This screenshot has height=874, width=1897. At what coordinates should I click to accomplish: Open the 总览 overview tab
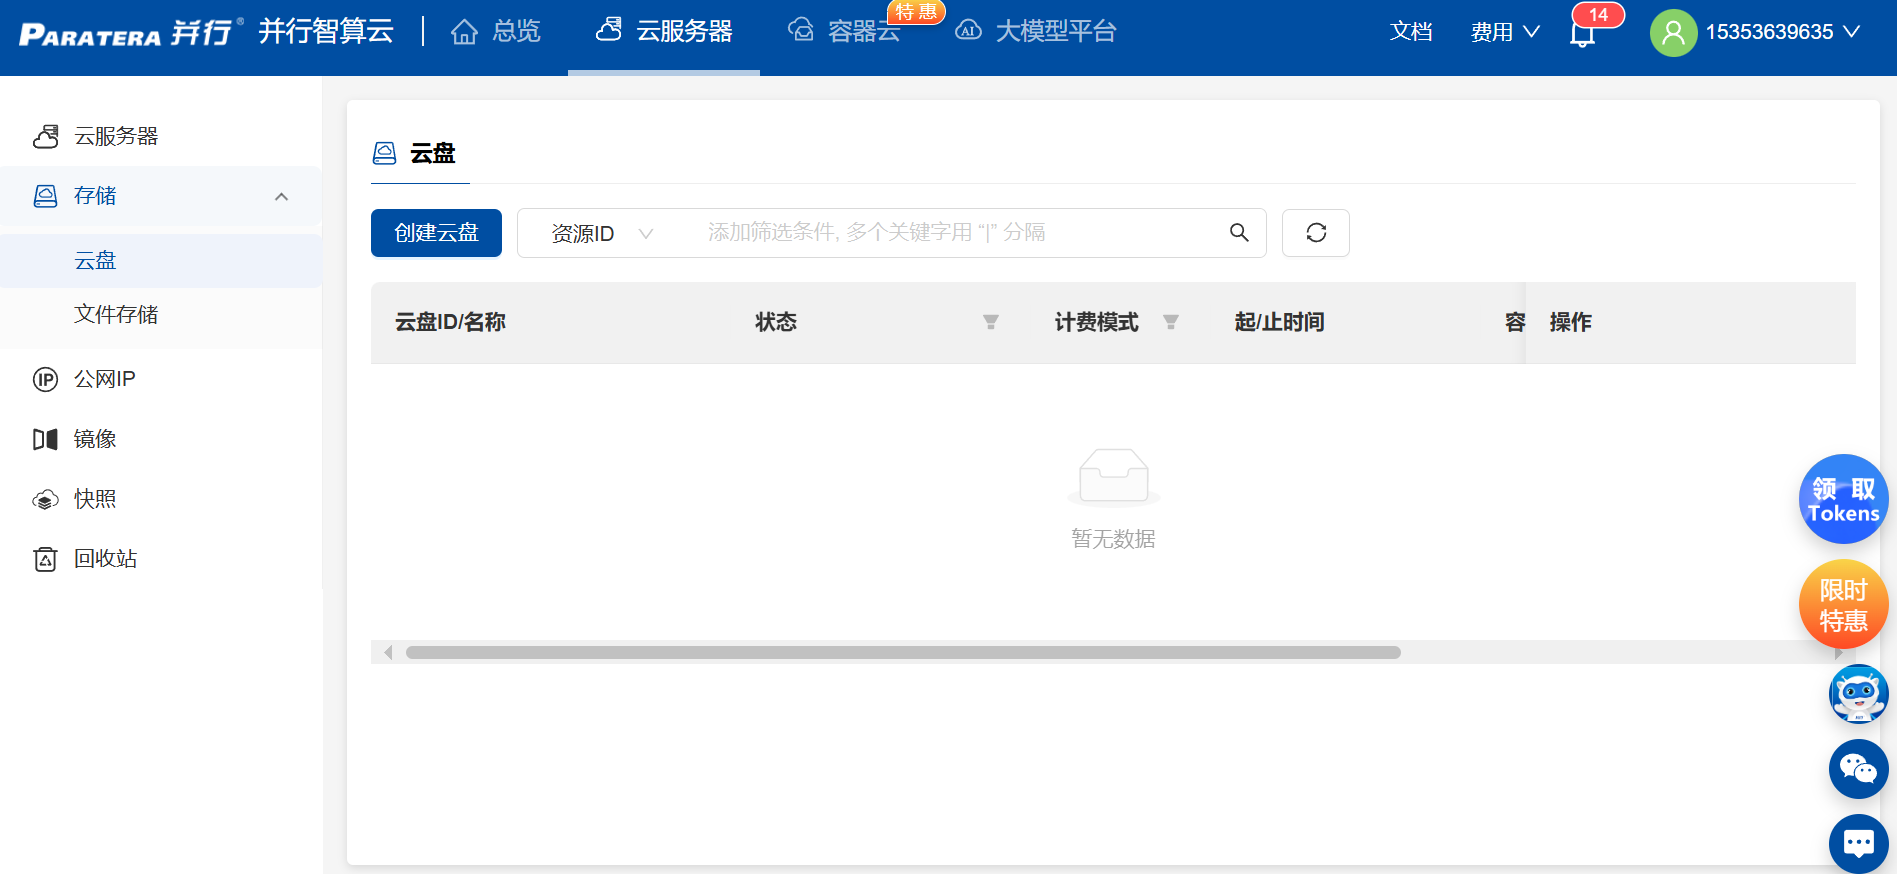[496, 32]
